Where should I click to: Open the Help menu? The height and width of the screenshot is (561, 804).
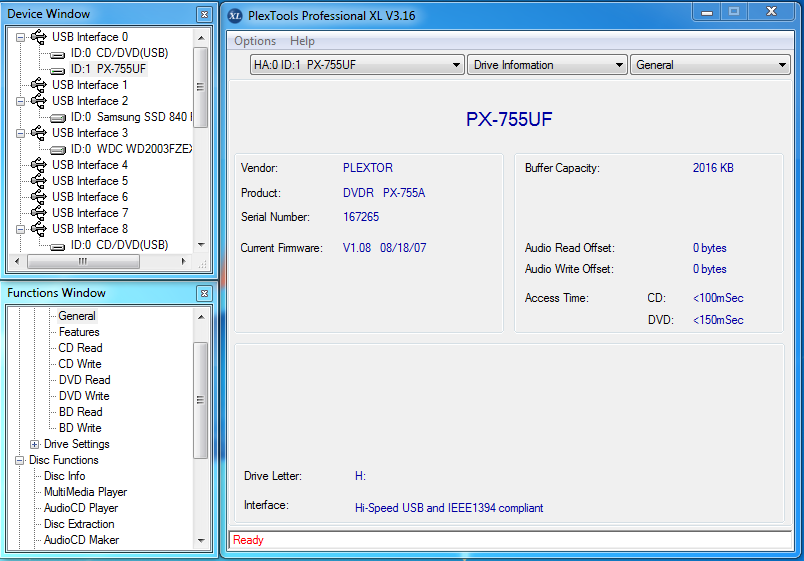(302, 41)
